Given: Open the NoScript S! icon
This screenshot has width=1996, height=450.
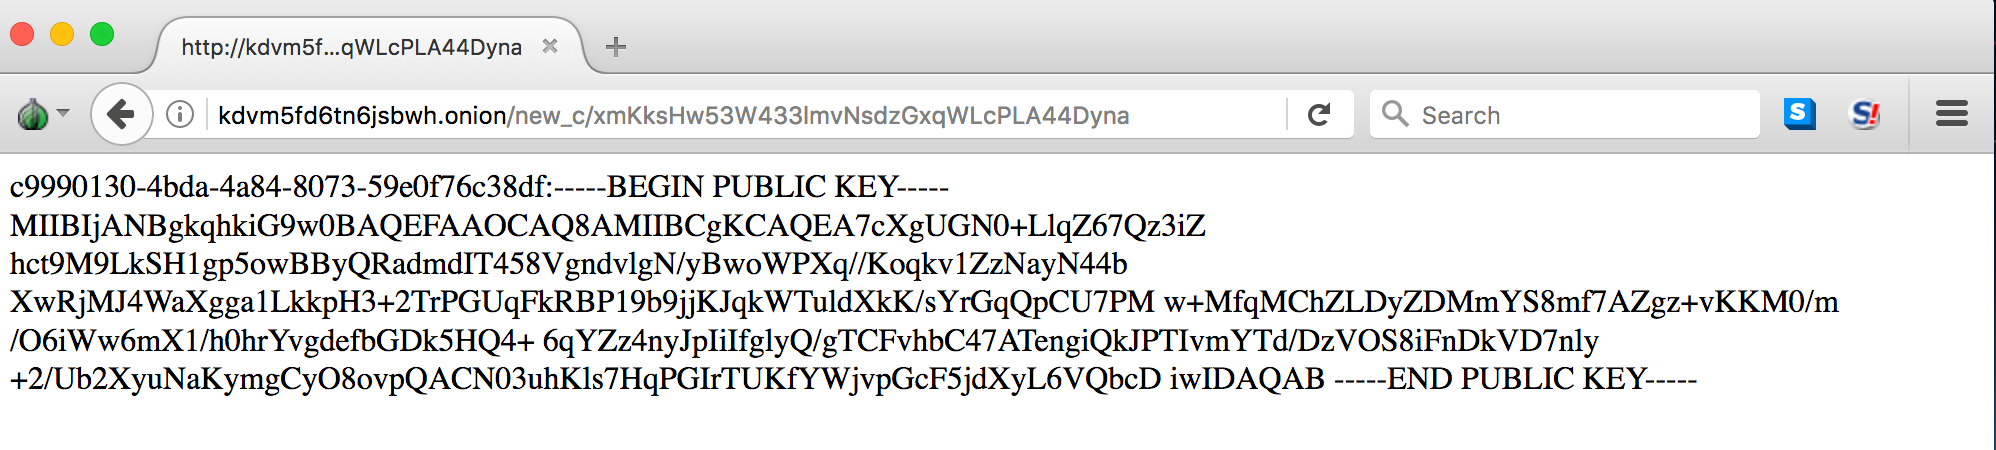Looking at the screenshot, I should tap(1866, 115).
